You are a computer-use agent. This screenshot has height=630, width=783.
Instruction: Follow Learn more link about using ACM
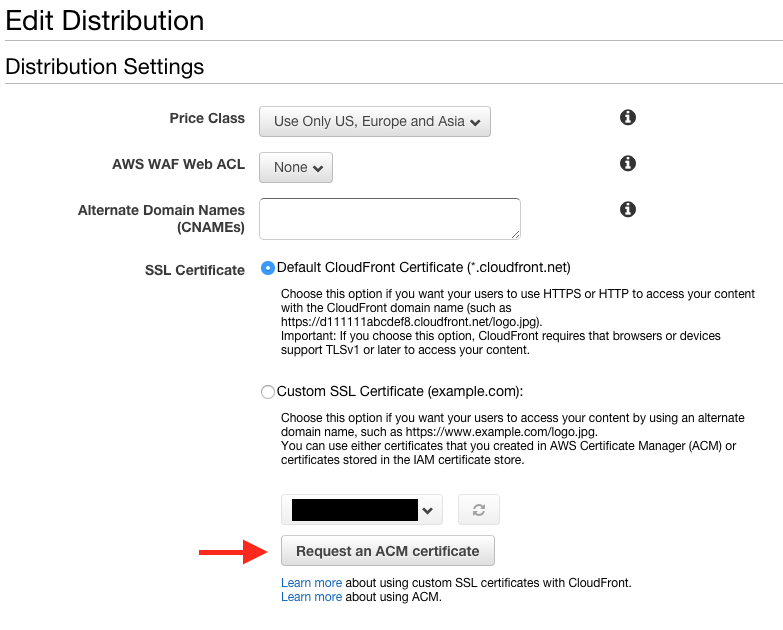coord(311,597)
